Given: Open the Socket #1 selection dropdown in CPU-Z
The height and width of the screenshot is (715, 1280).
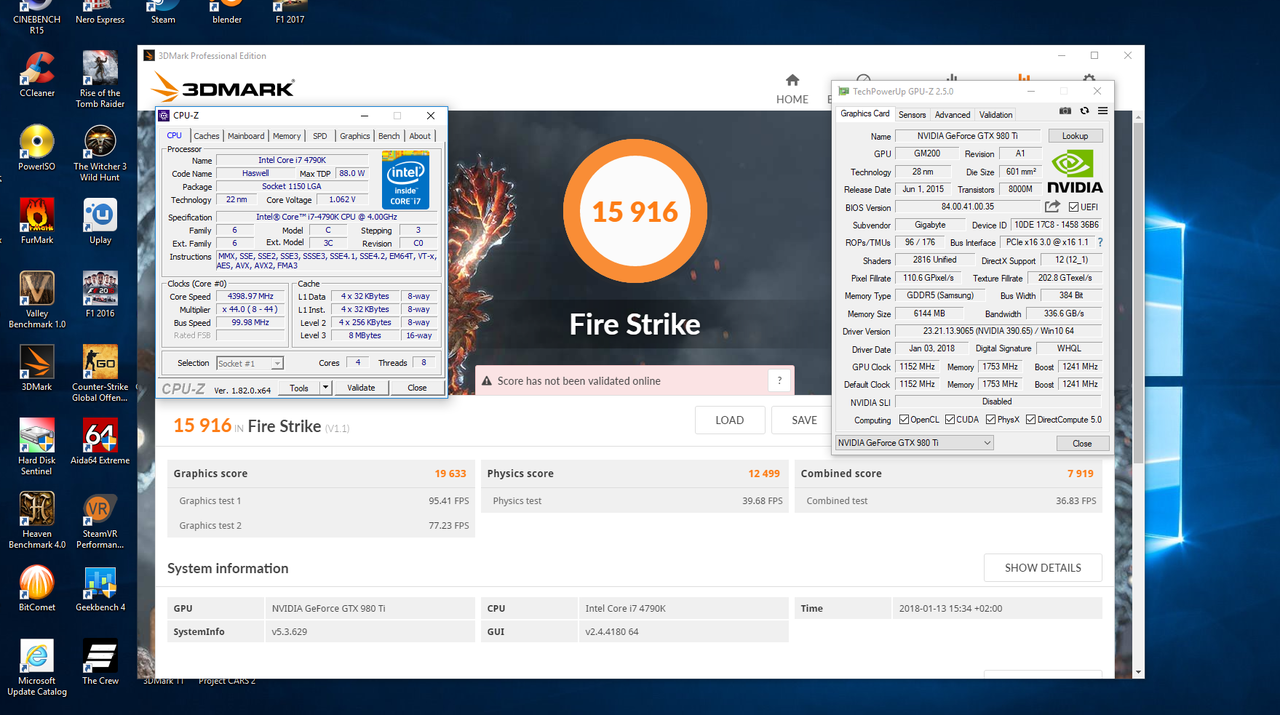Looking at the screenshot, I should (x=249, y=363).
